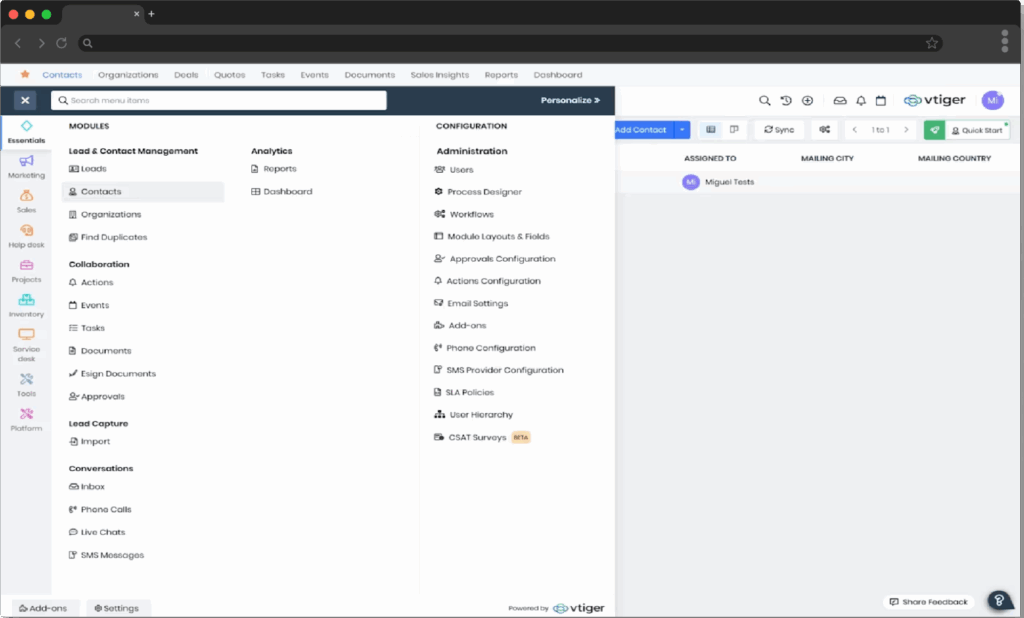This screenshot has height=618, width=1024.
Task: Open SMS Messages module
Action: click(106, 555)
